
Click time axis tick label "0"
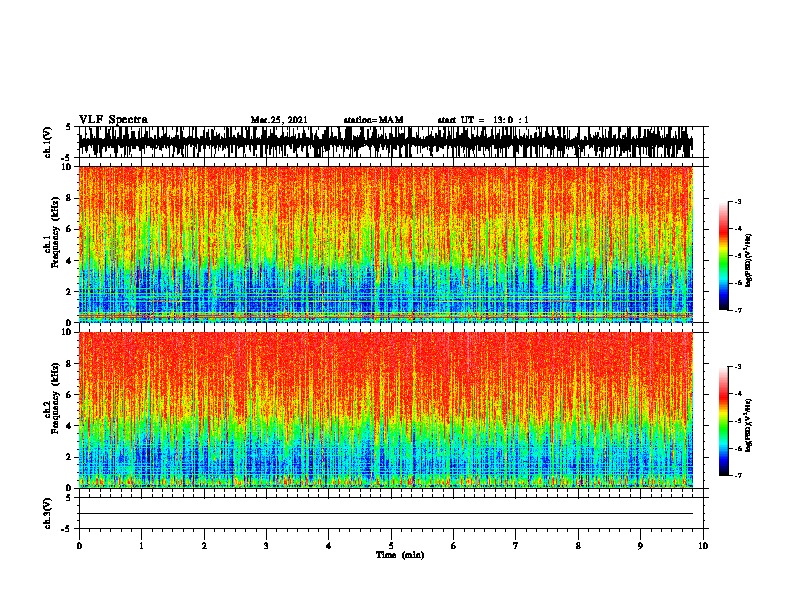pos(79,546)
